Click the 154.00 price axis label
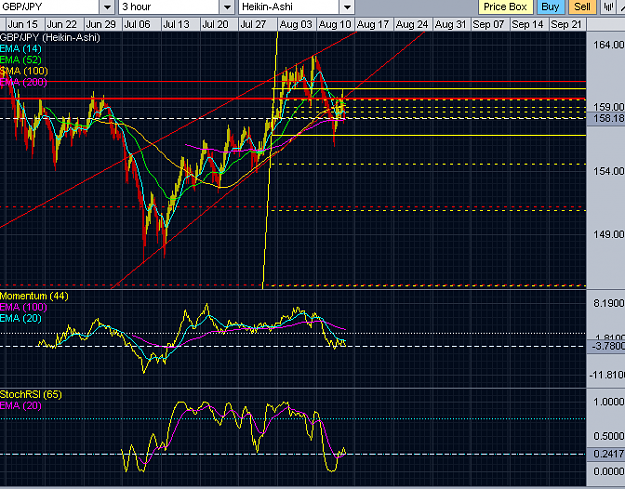The height and width of the screenshot is (489, 625). point(609,171)
